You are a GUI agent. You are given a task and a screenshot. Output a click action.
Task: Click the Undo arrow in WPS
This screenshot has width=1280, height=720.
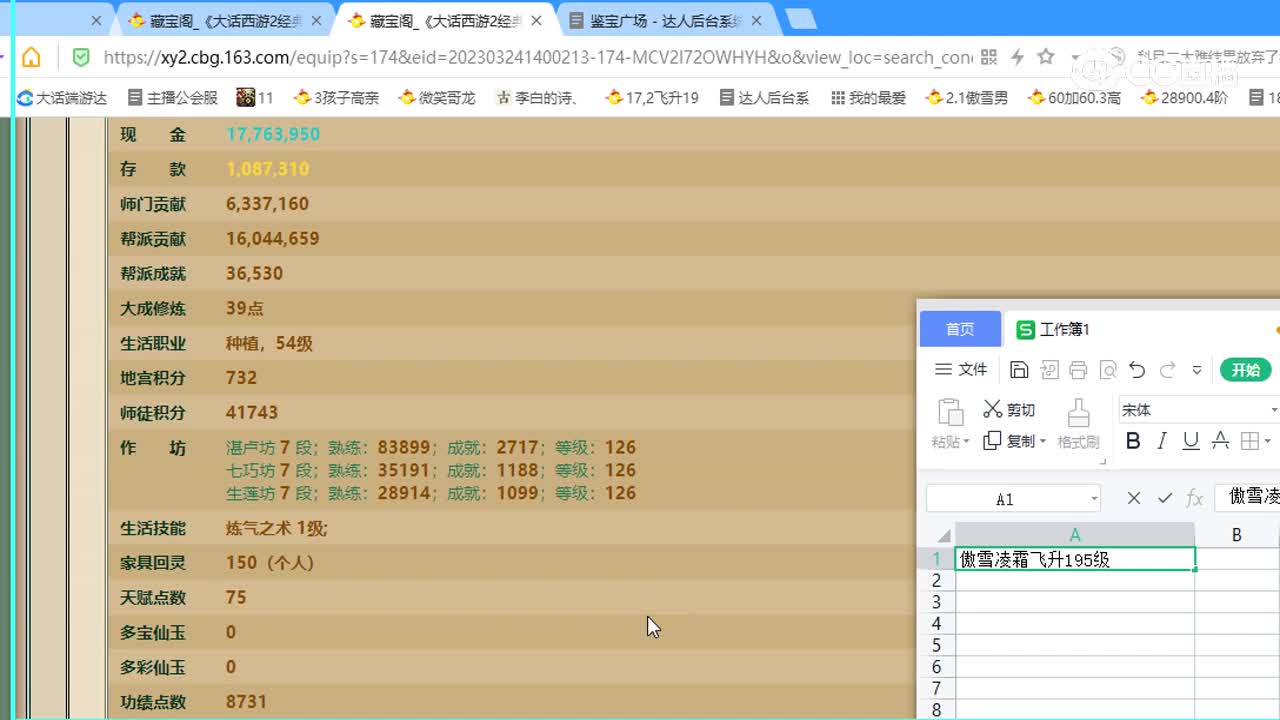(1137, 370)
